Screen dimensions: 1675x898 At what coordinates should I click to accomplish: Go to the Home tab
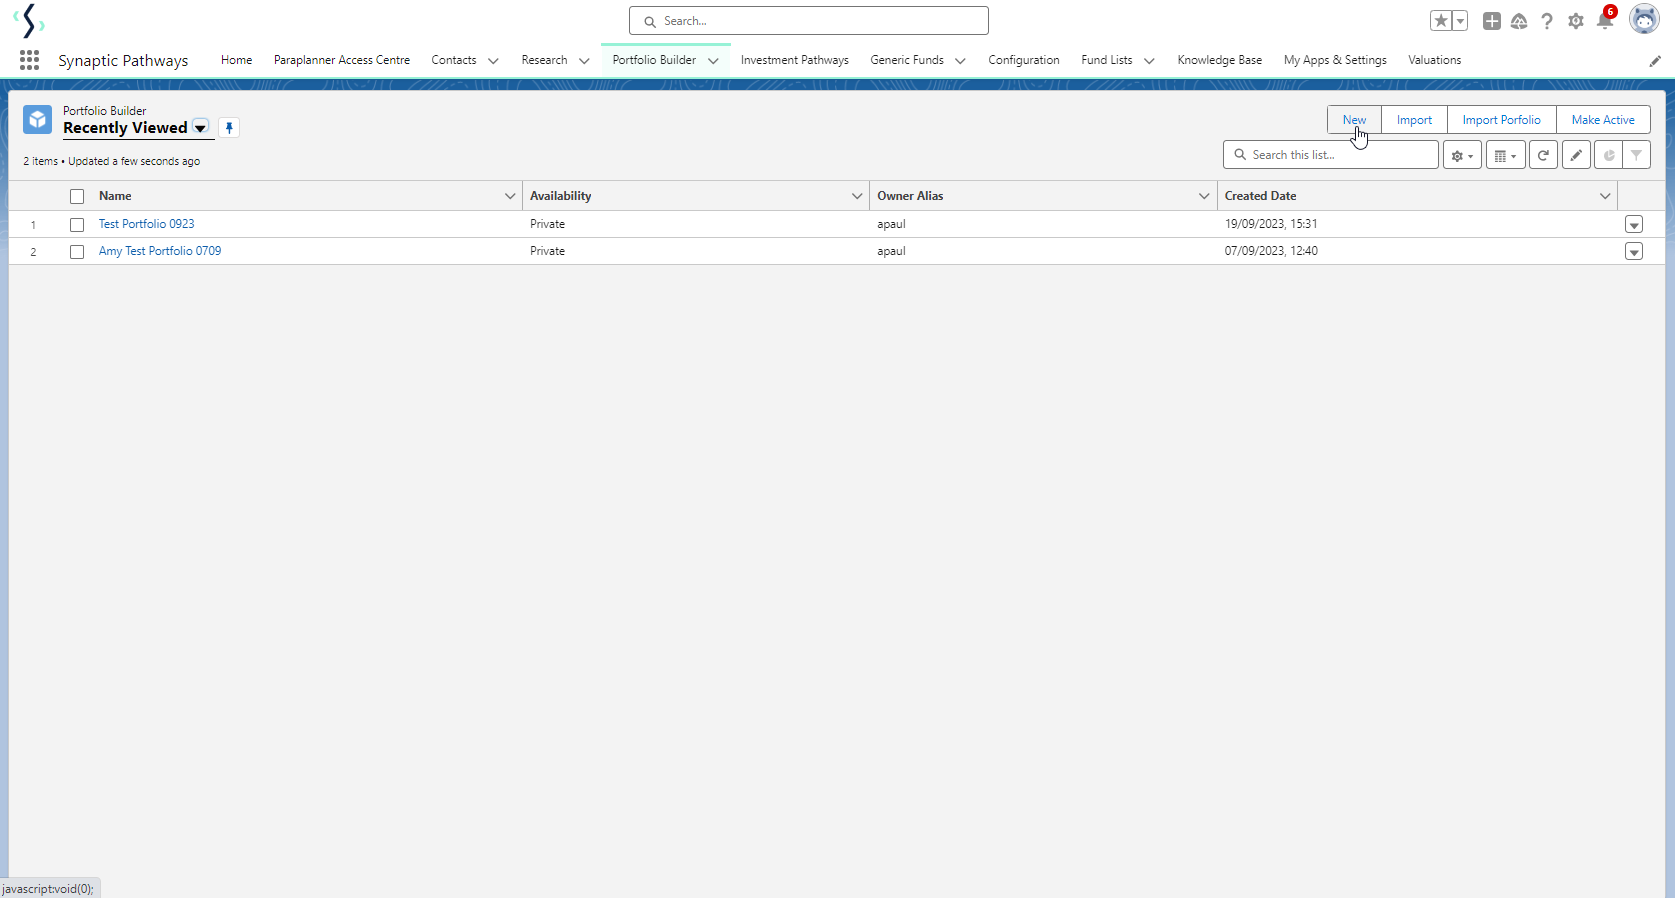[236, 60]
